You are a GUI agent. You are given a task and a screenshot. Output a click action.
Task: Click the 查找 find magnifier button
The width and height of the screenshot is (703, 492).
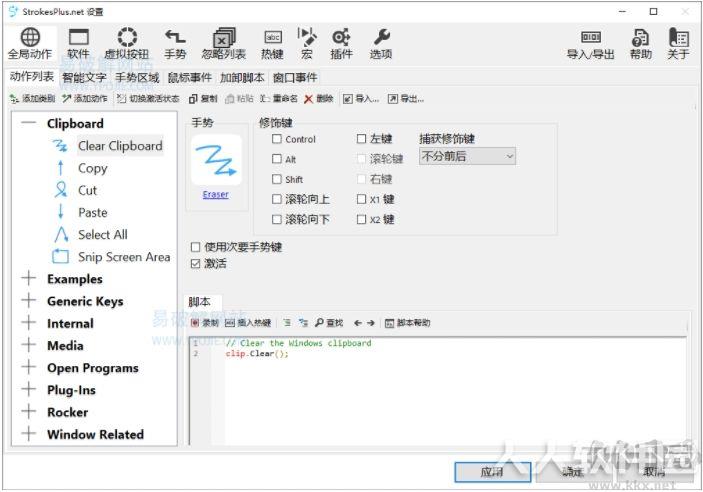tap(329, 323)
